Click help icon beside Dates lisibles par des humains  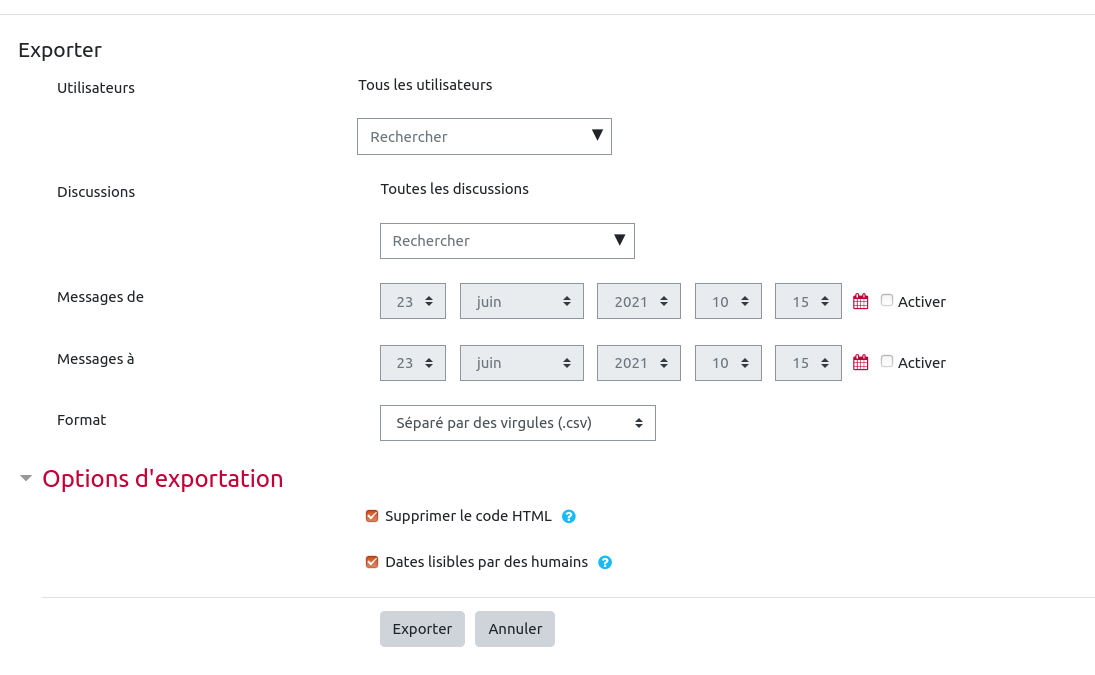tap(605, 562)
